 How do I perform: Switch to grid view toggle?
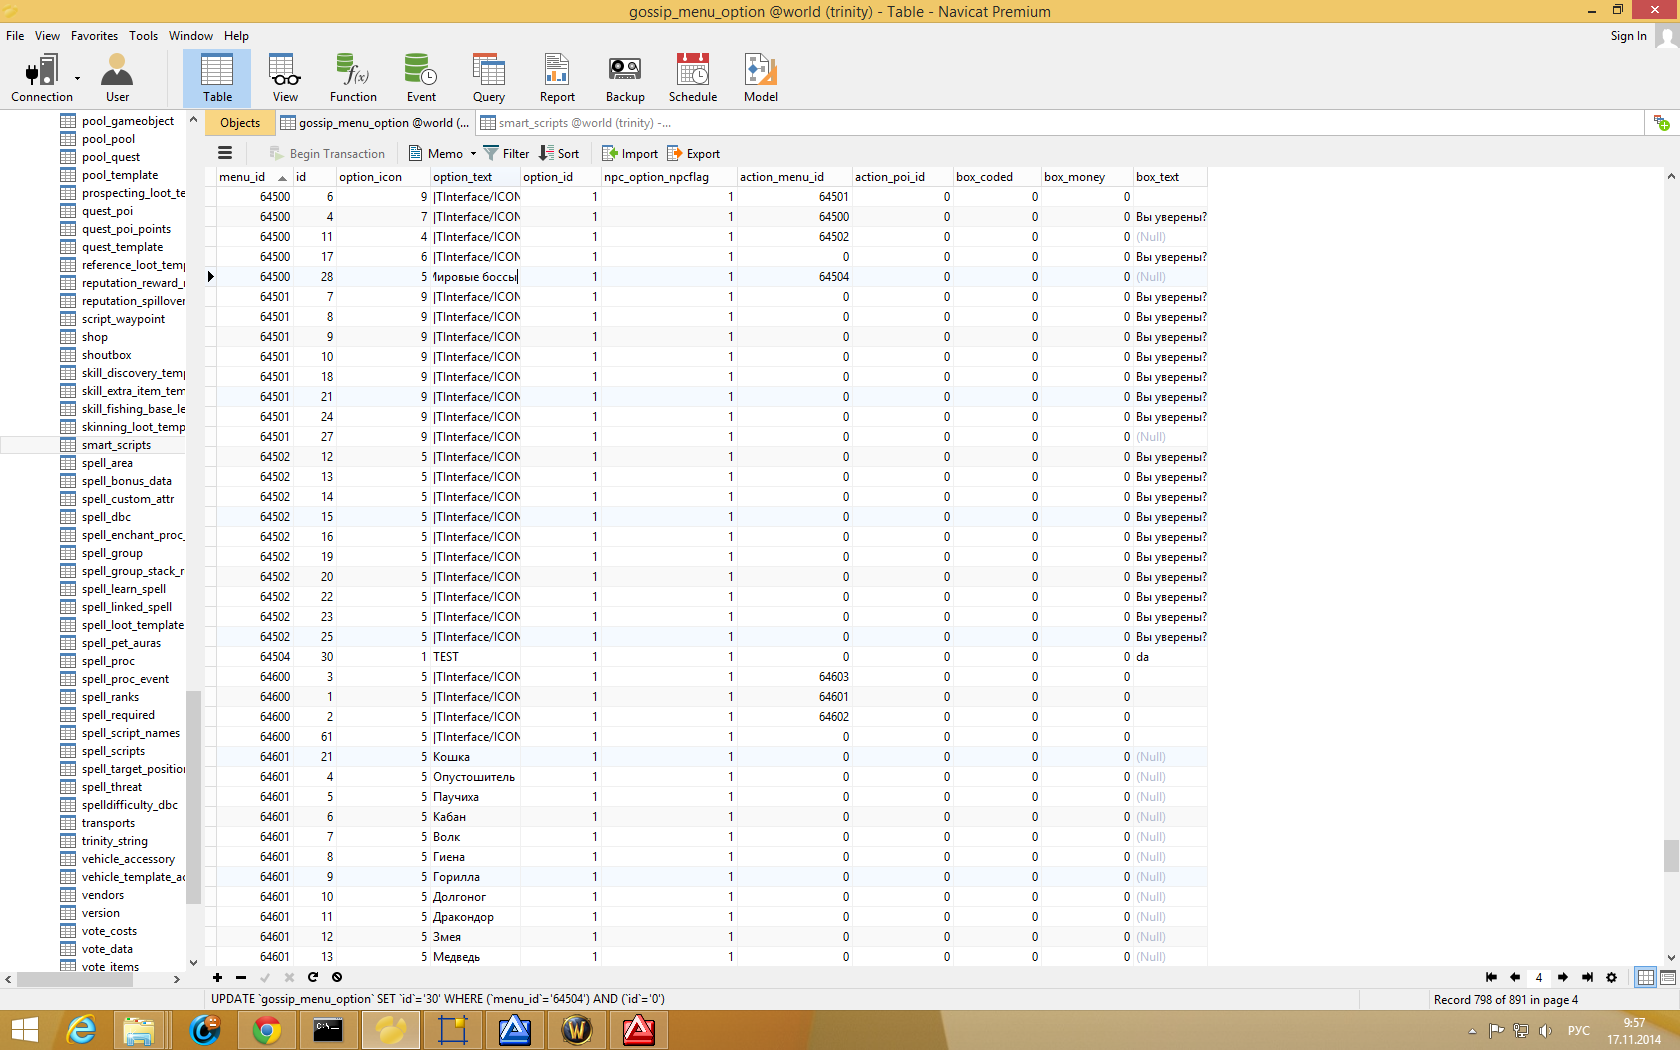click(x=1645, y=978)
